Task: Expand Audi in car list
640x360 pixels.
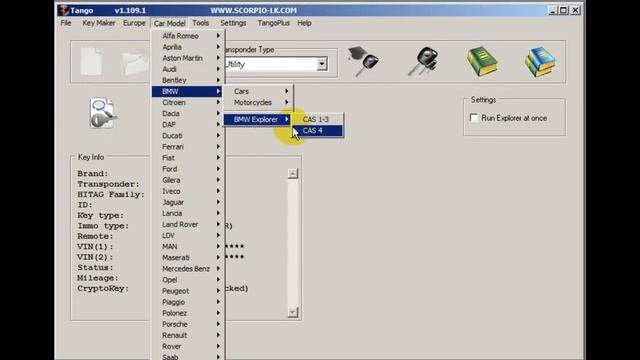Action: tap(188, 69)
